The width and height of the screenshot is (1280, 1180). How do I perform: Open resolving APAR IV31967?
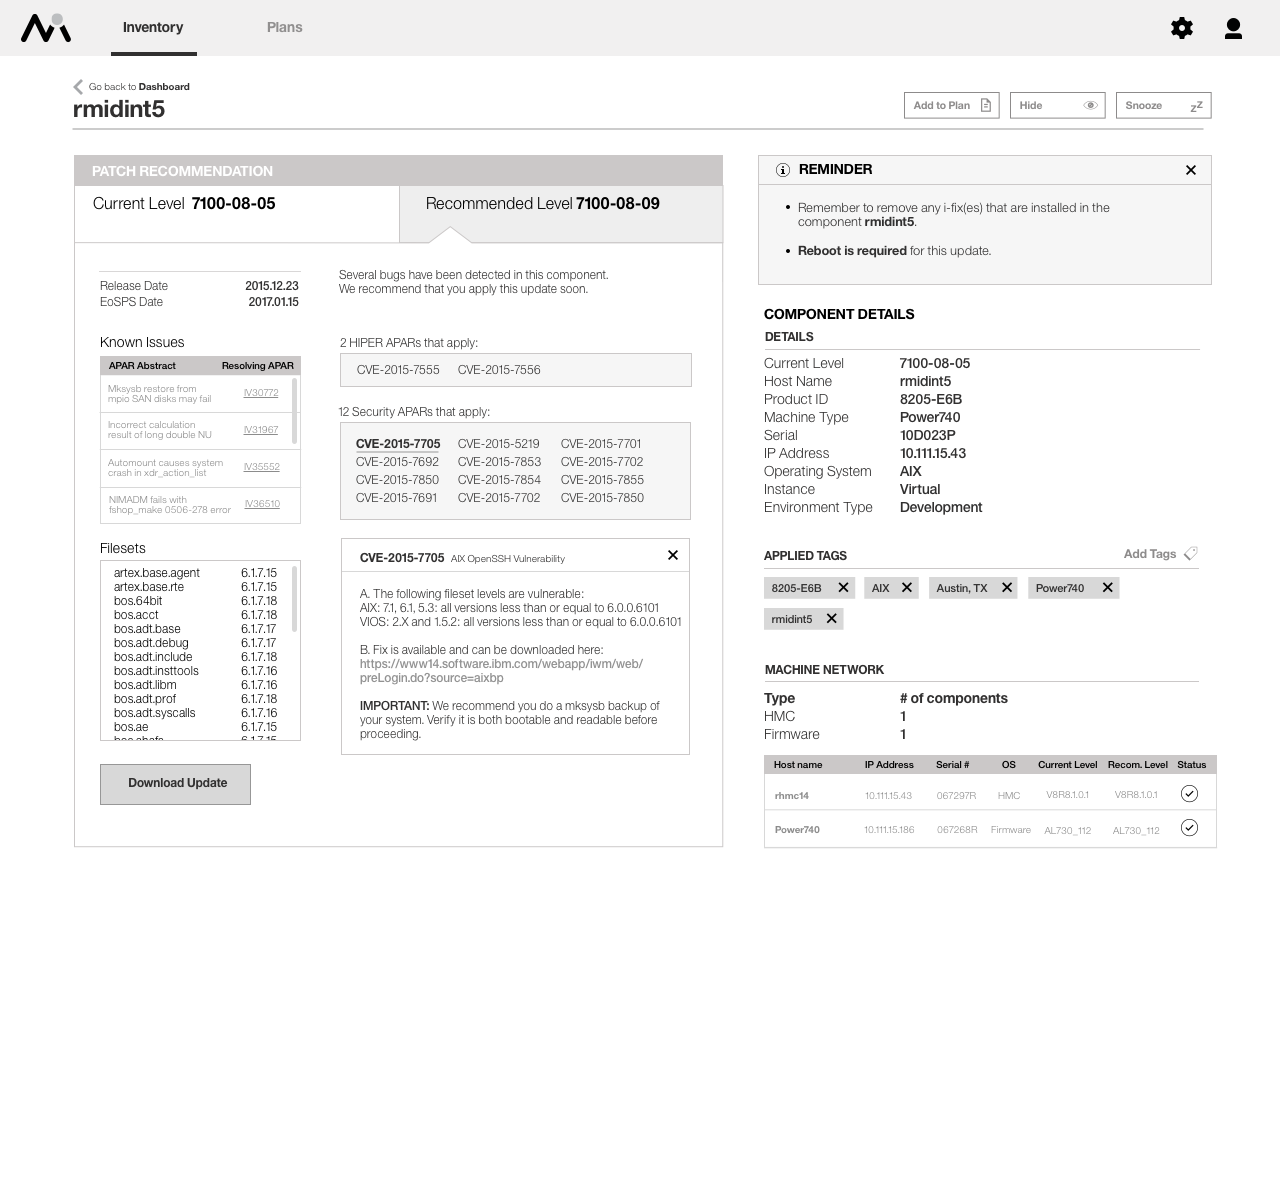[x=261, y=430]
